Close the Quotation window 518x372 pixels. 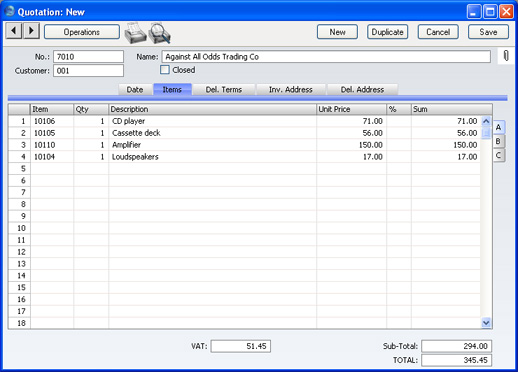(x=506, y=12)
